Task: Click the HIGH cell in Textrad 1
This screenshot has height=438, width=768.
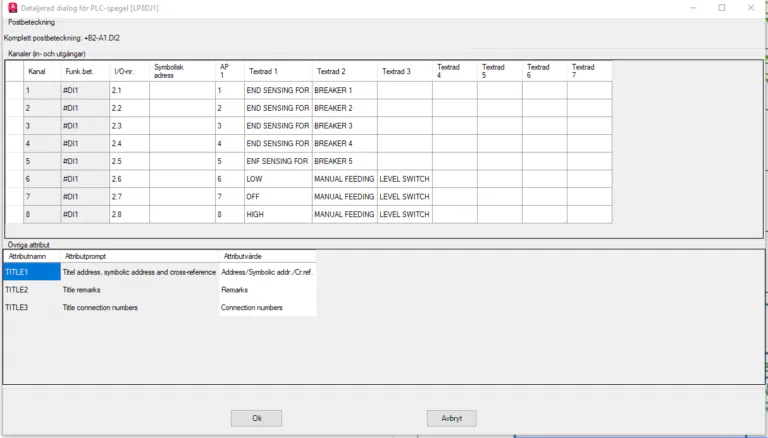Action: pyautogui.click(x=277, y=214)
